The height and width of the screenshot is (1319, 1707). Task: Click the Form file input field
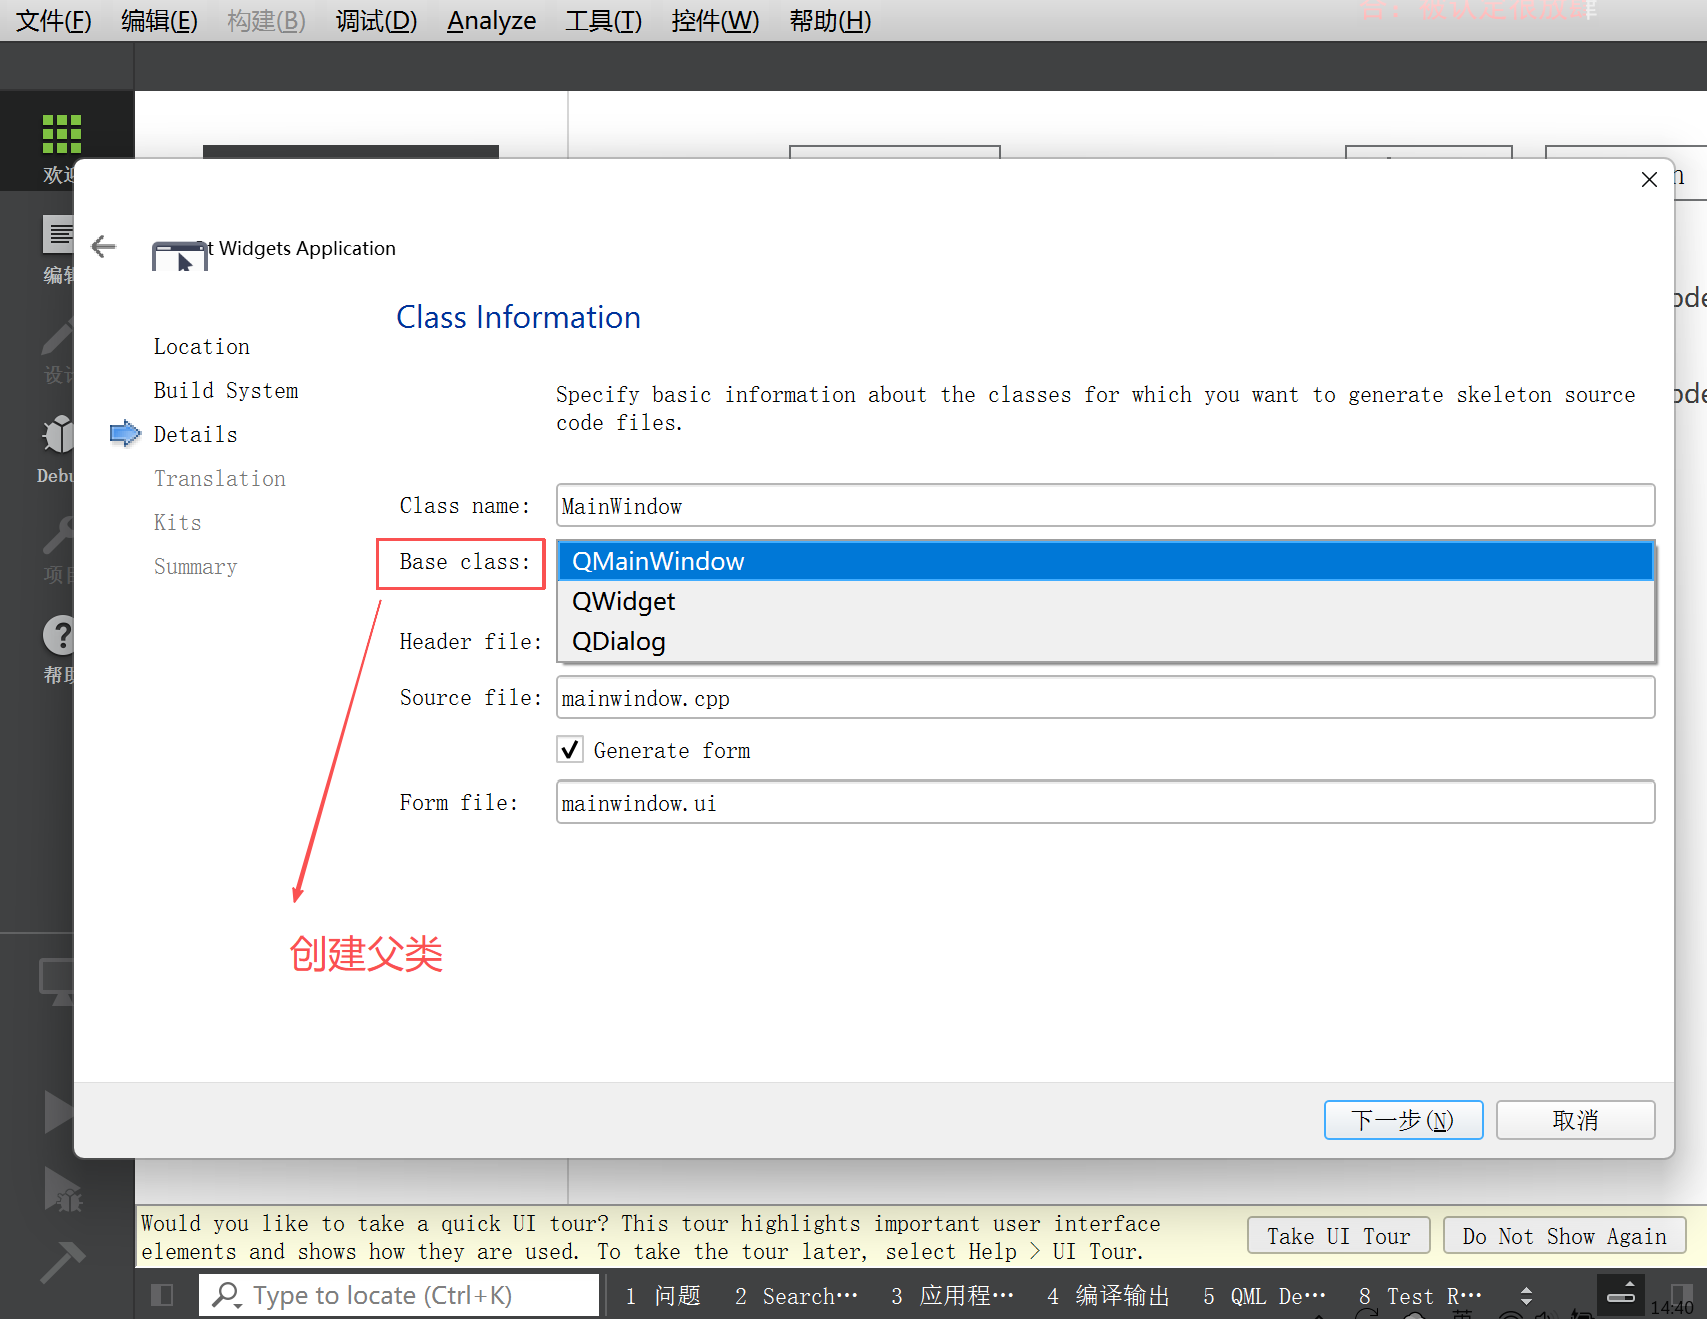tap(1105, 802)
